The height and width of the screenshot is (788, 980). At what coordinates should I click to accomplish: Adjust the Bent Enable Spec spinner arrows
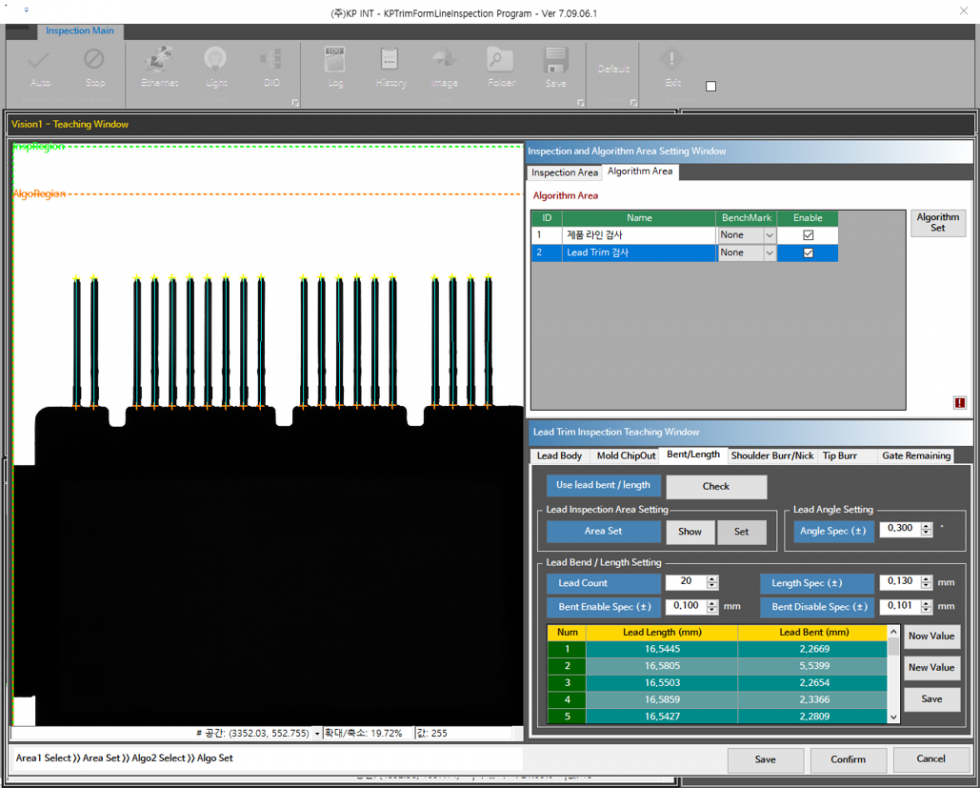[x=712, y=606]
